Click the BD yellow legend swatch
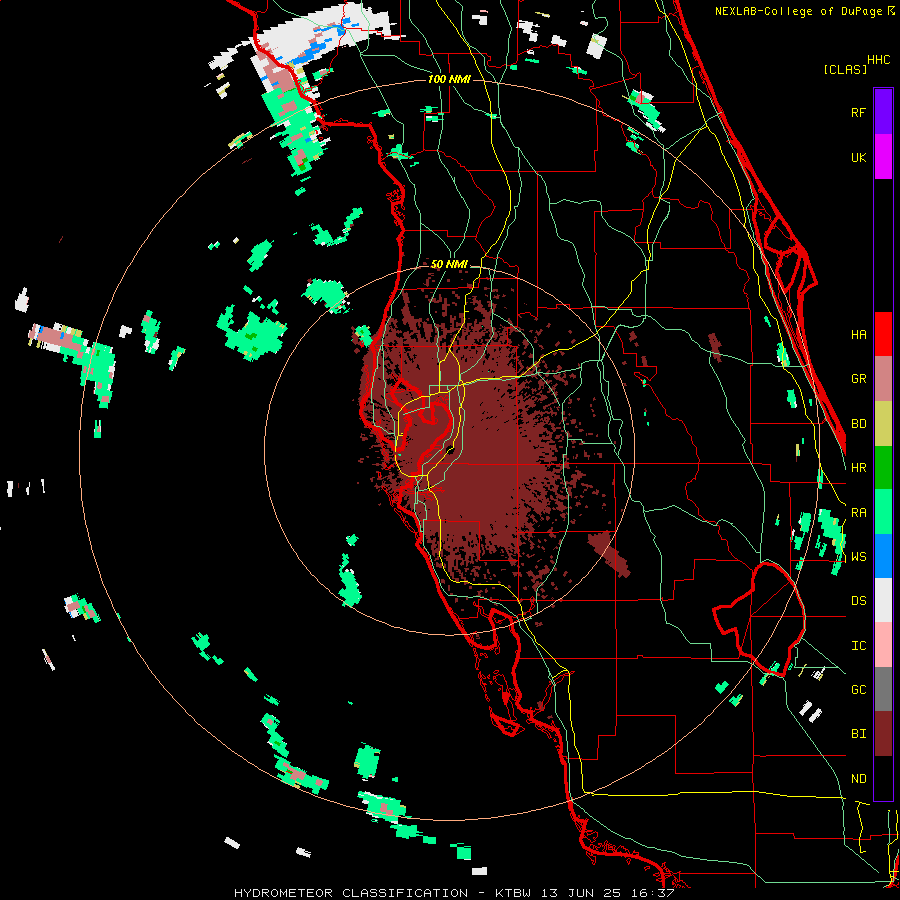Screen dimensions: 900x900 [883, 423]
